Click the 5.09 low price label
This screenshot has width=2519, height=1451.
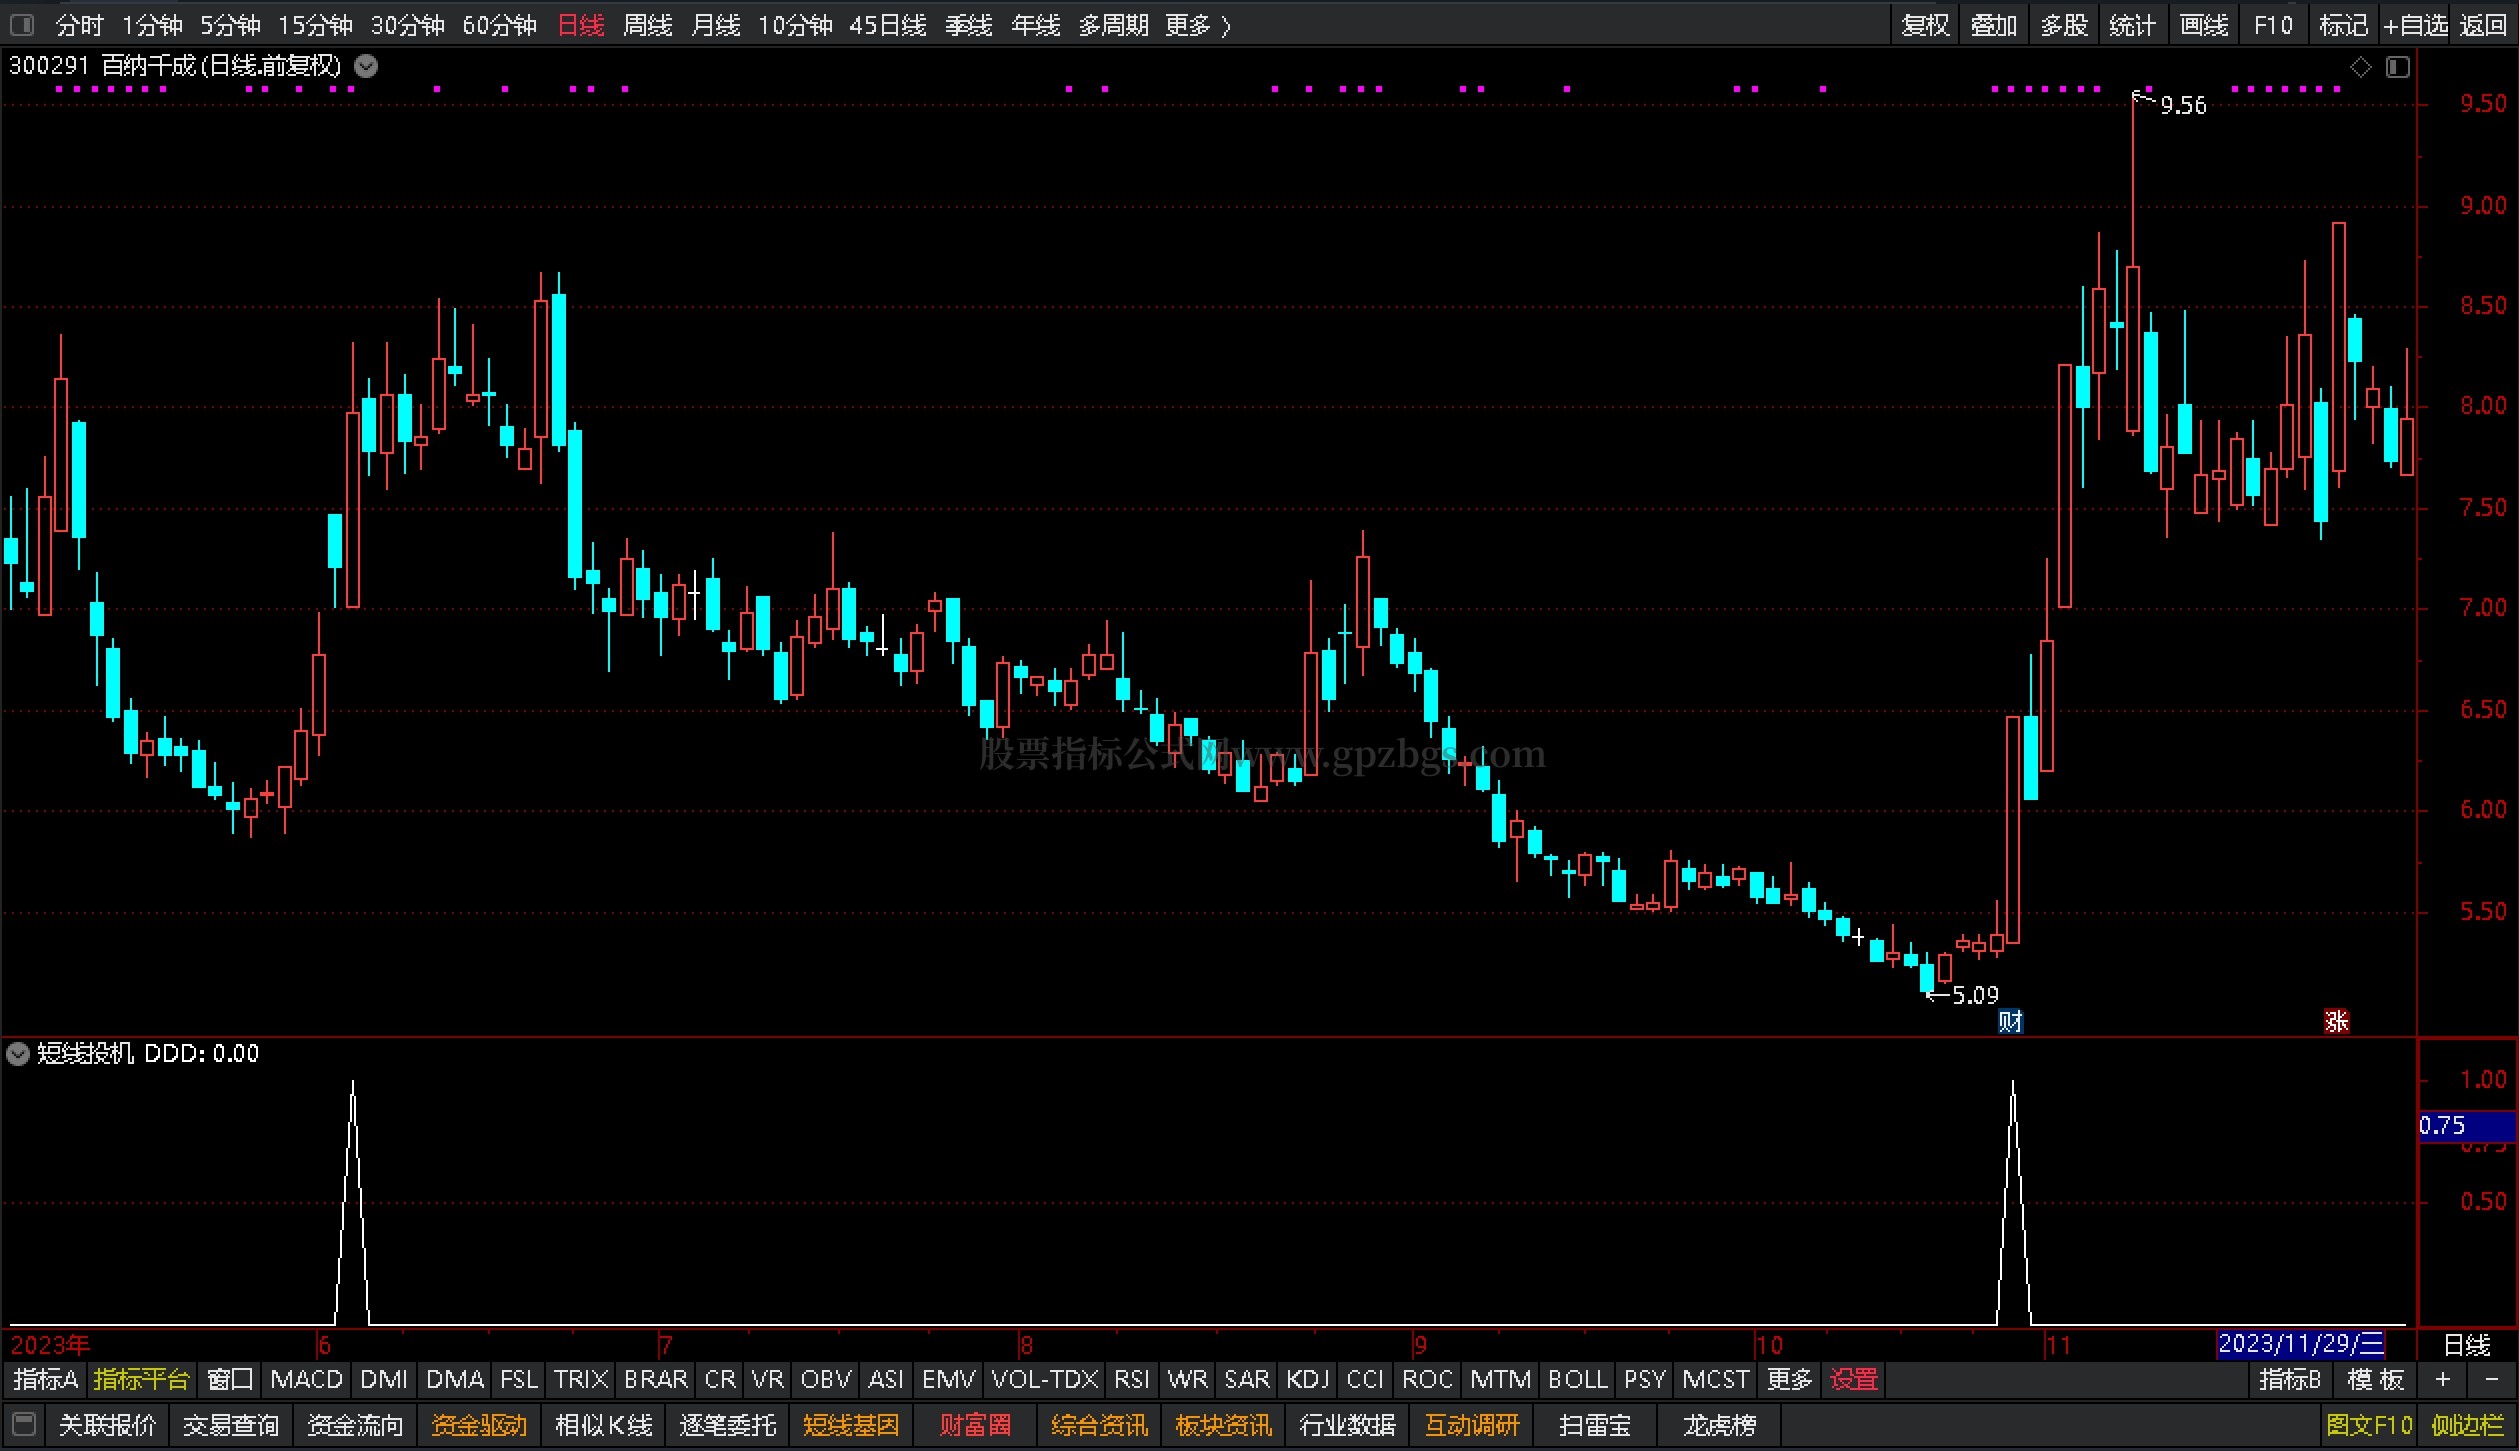point(1975,995)
